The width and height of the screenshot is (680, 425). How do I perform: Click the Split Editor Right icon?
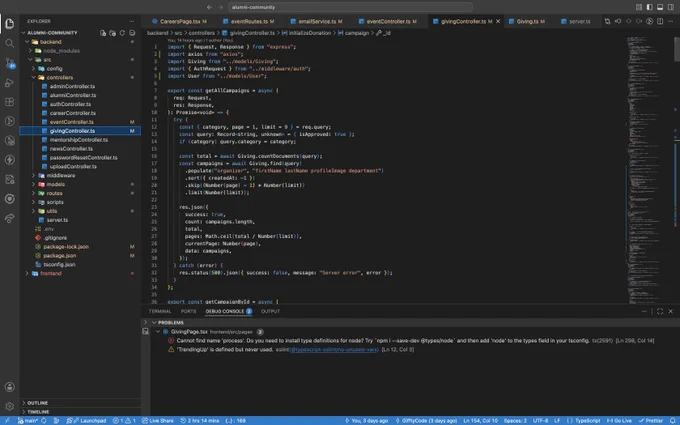coord(660,21)
